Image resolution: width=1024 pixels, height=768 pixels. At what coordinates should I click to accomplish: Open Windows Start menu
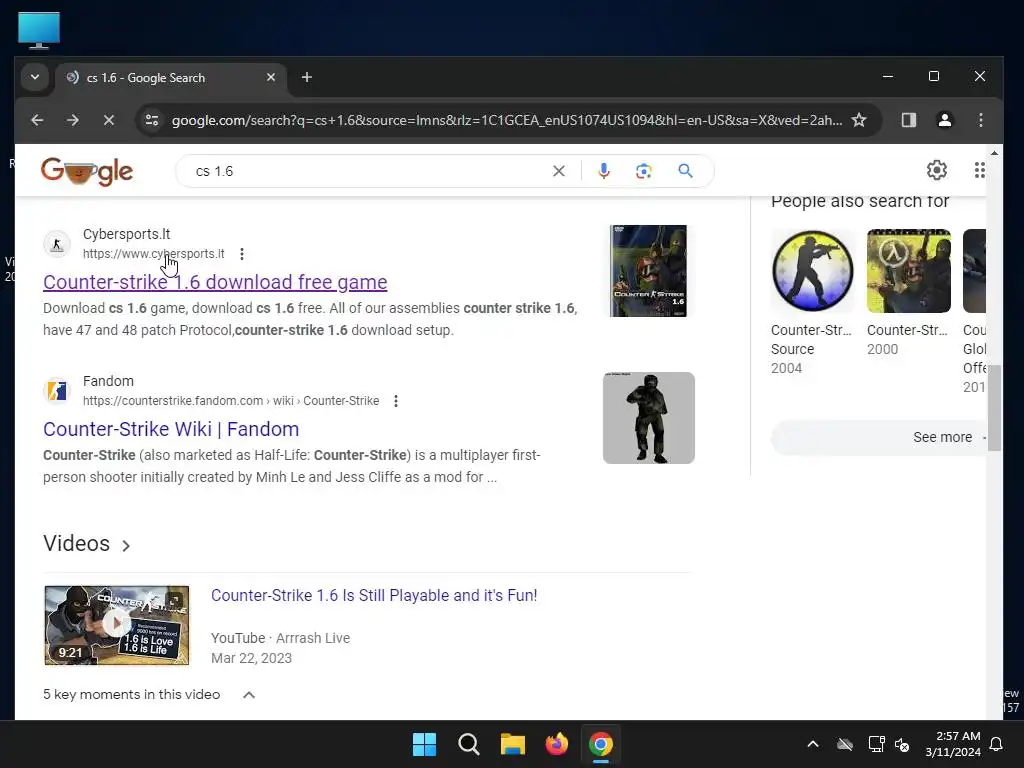click(x=424, y=744)
